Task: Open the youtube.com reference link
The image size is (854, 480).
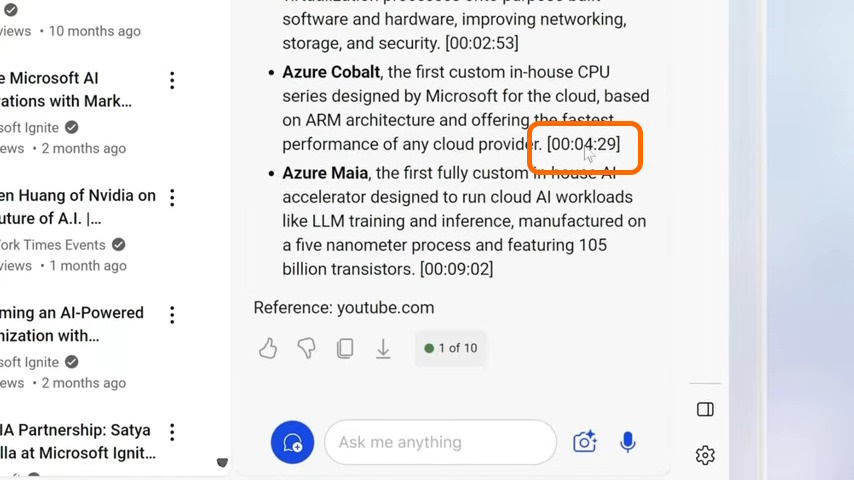Action: pos(385,307)
